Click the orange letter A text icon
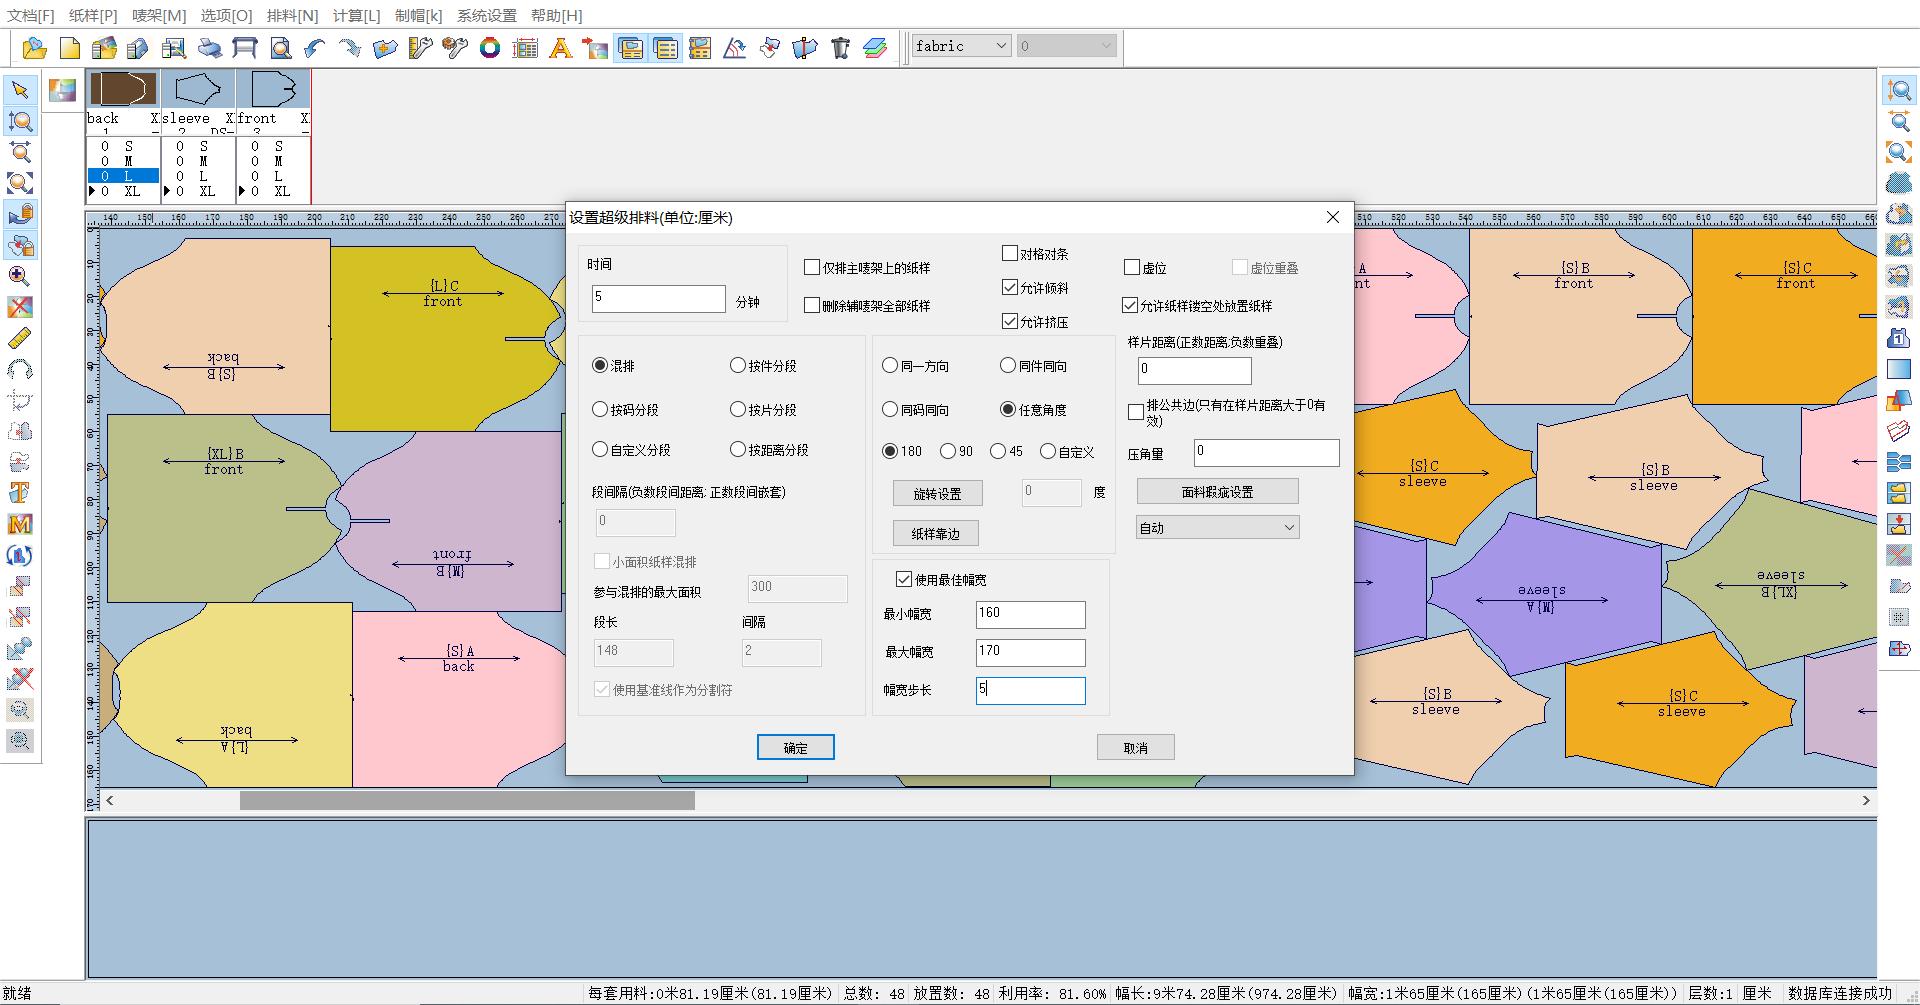This screenshot has height=1005, width=1920. click(x=560, y=47)
